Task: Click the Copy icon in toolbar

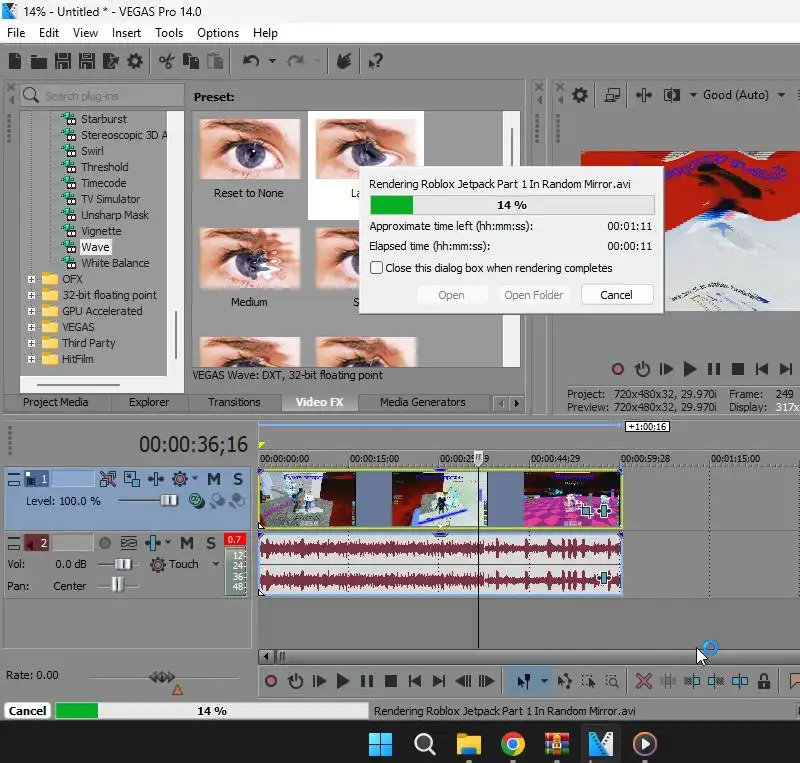Action: click(x=191, y=61)
